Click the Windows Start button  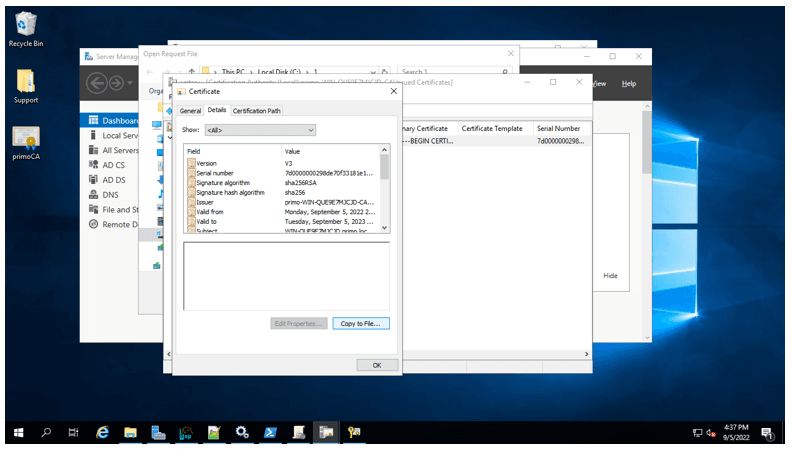pyautogui.click(x=18, y=432)
